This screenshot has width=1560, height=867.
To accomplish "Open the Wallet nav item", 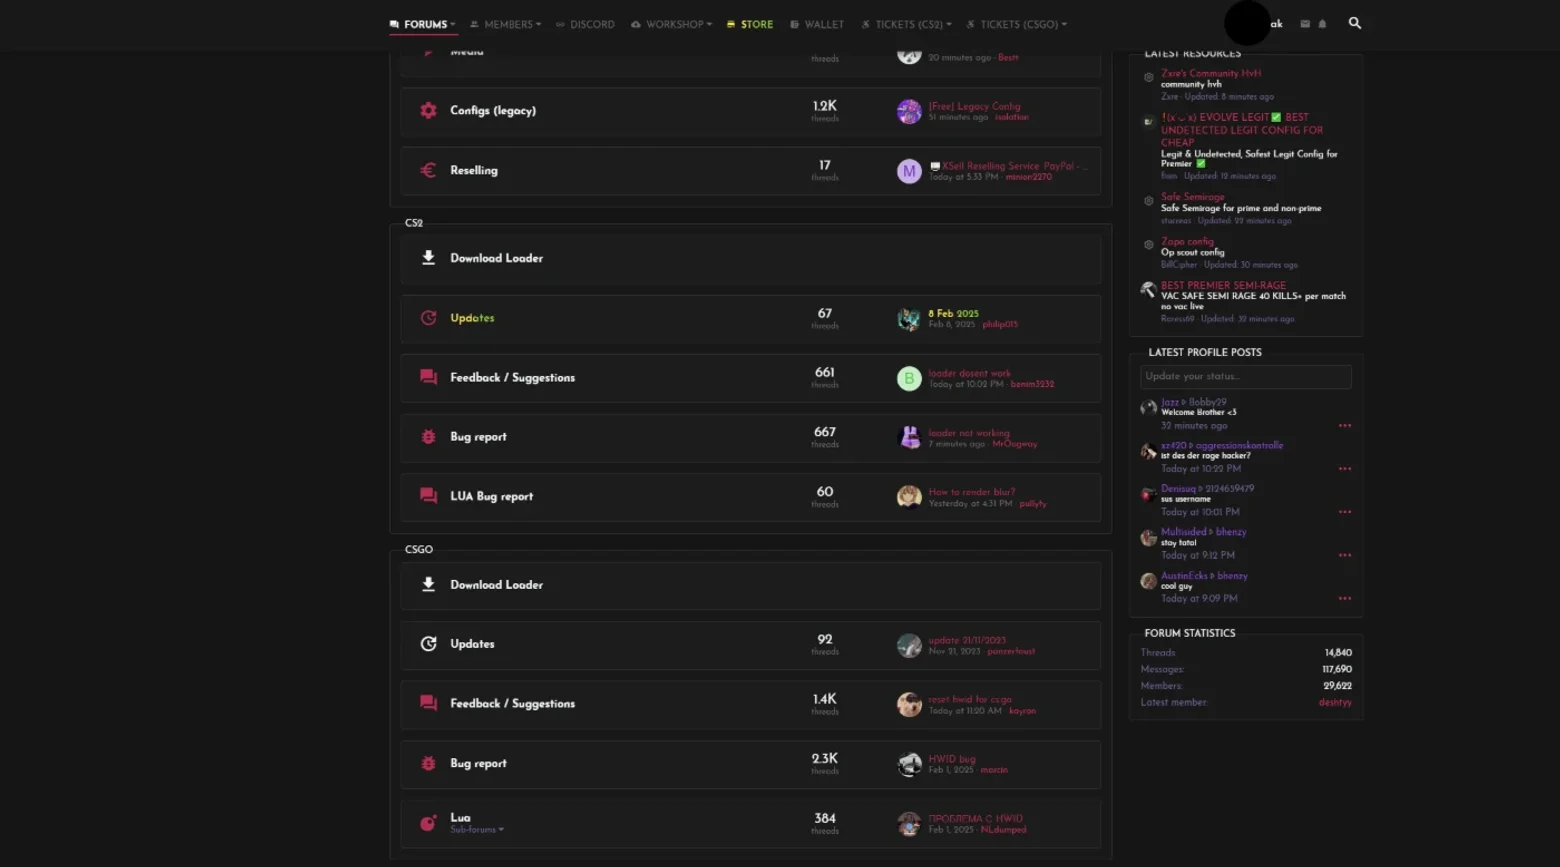I will 817,24.
